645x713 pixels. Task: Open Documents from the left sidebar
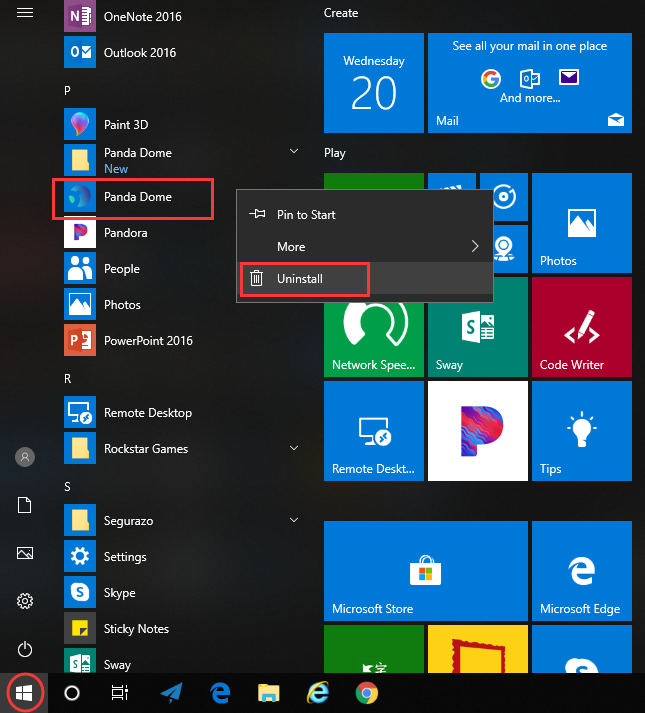click(x=25, y=505)
